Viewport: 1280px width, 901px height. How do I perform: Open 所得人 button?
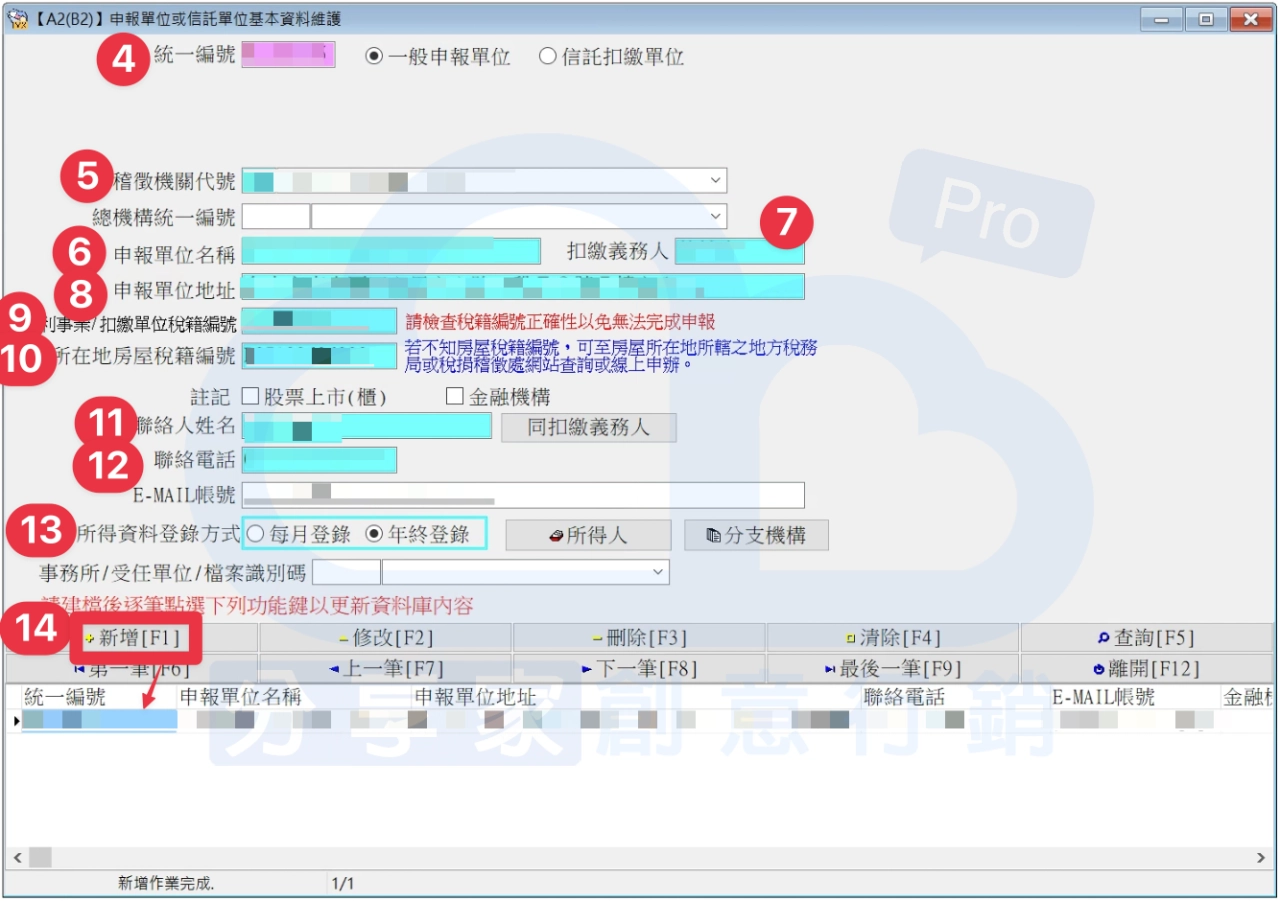(x=588, y=535)
